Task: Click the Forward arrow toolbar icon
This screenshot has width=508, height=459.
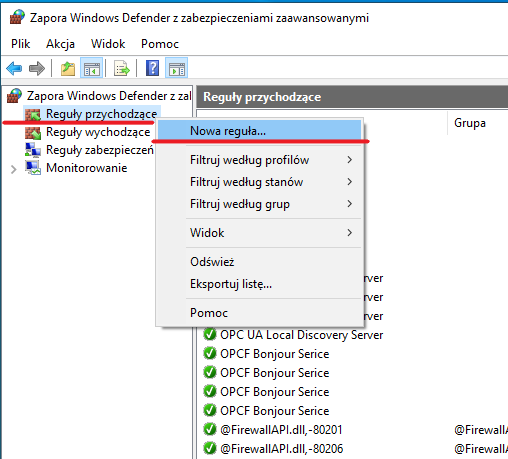Action: [37, 68]
